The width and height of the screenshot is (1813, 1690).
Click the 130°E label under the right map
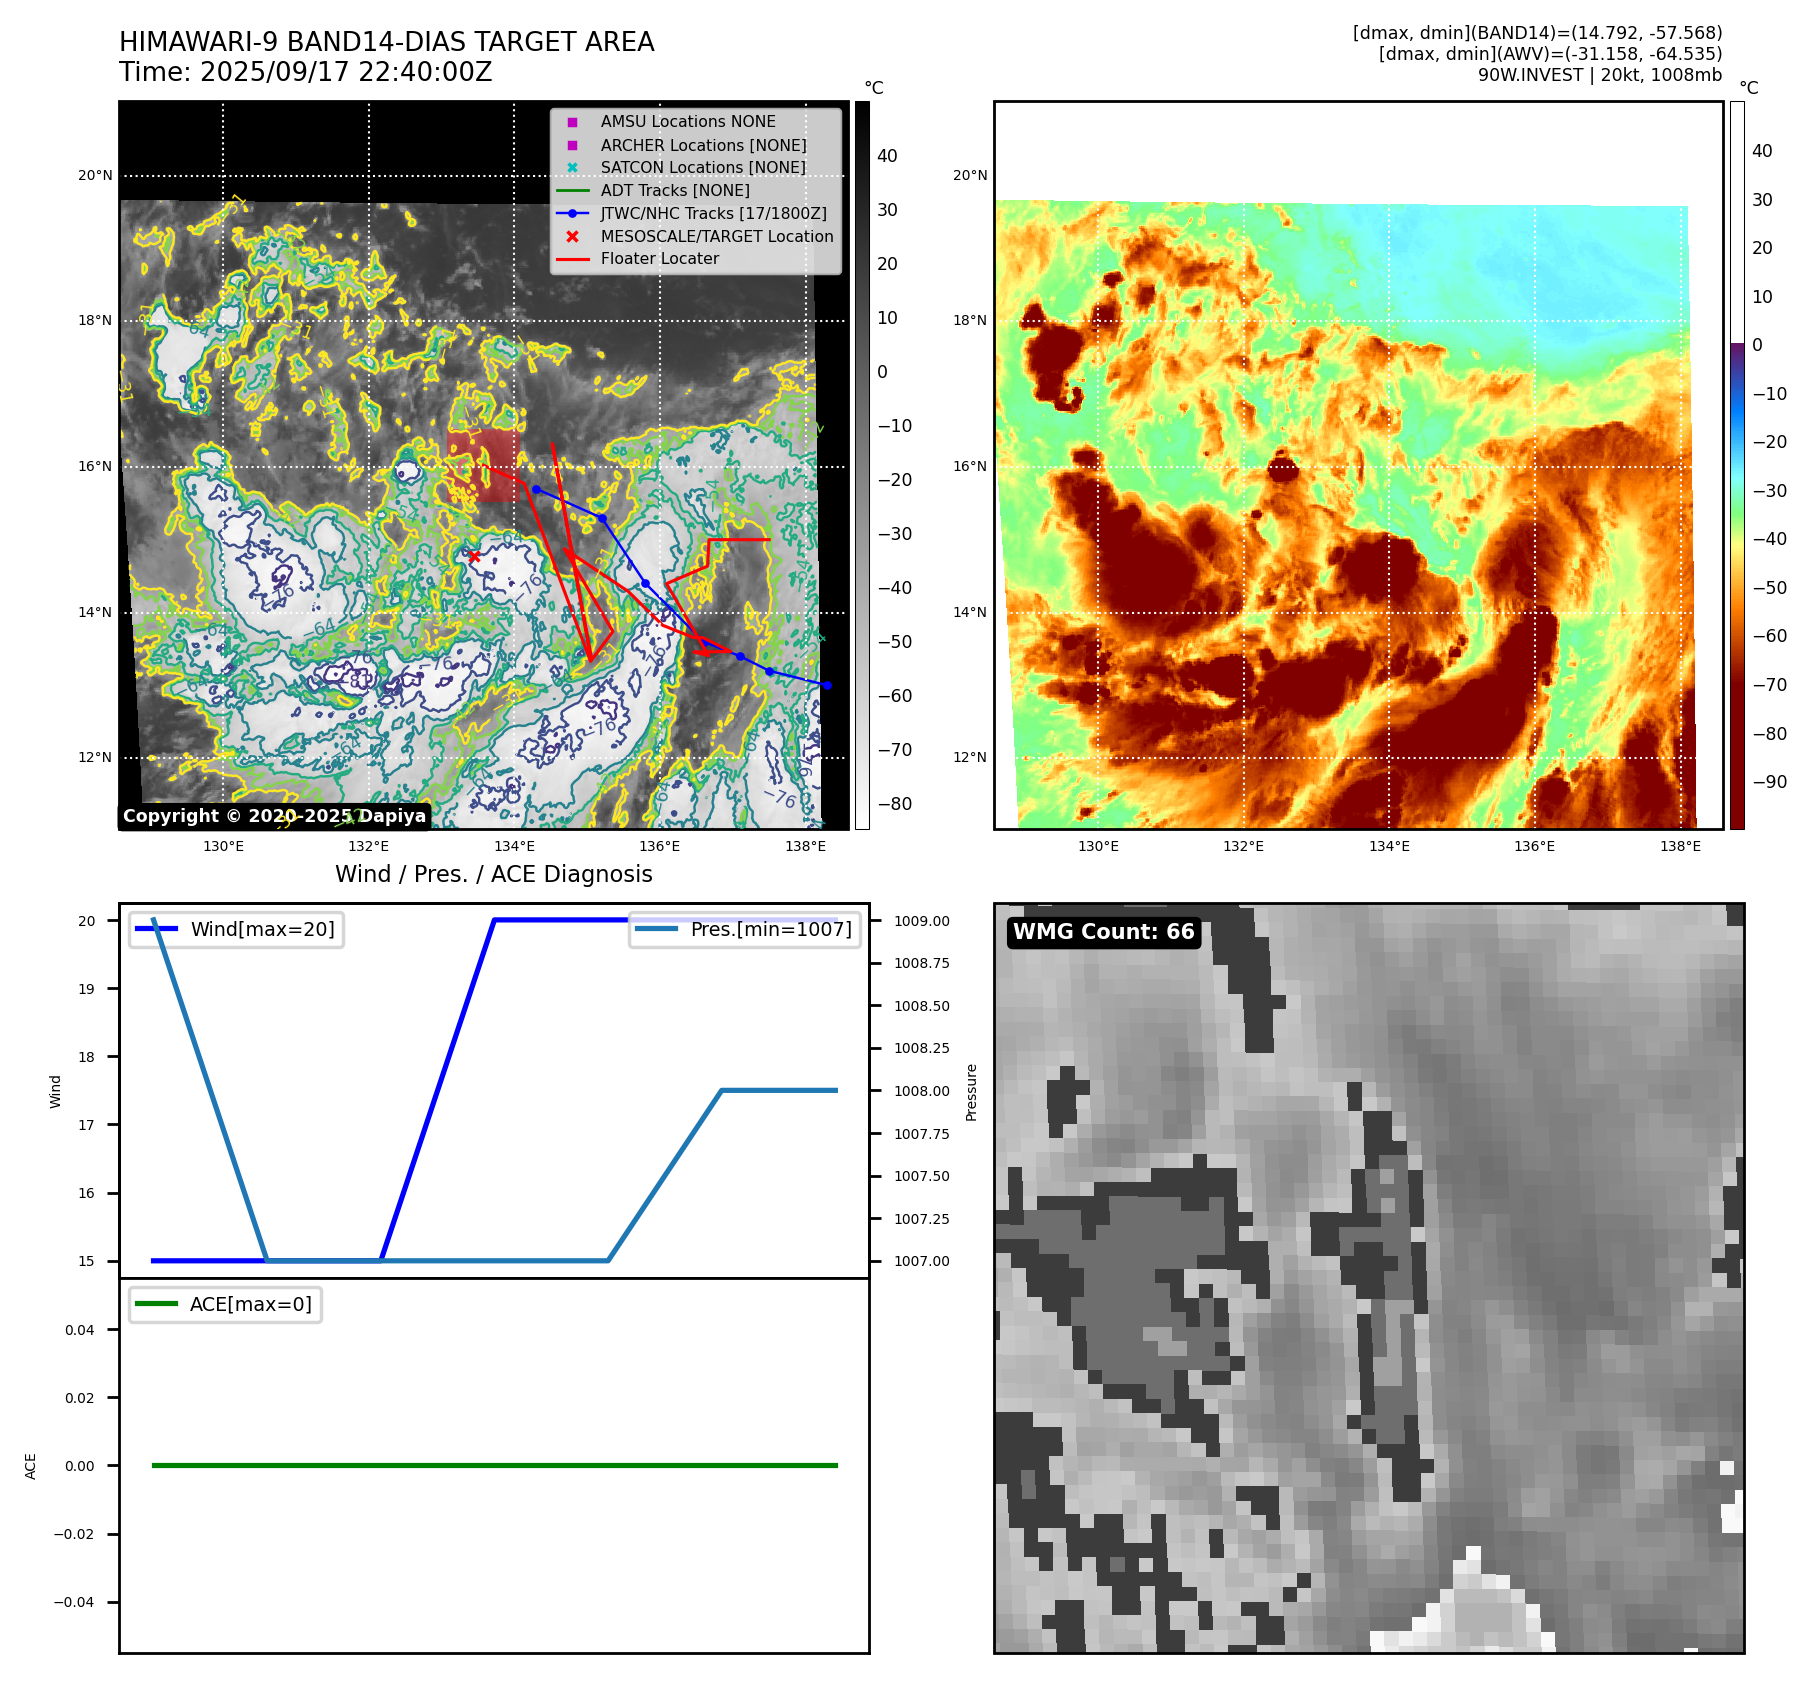pos(1098,847)
